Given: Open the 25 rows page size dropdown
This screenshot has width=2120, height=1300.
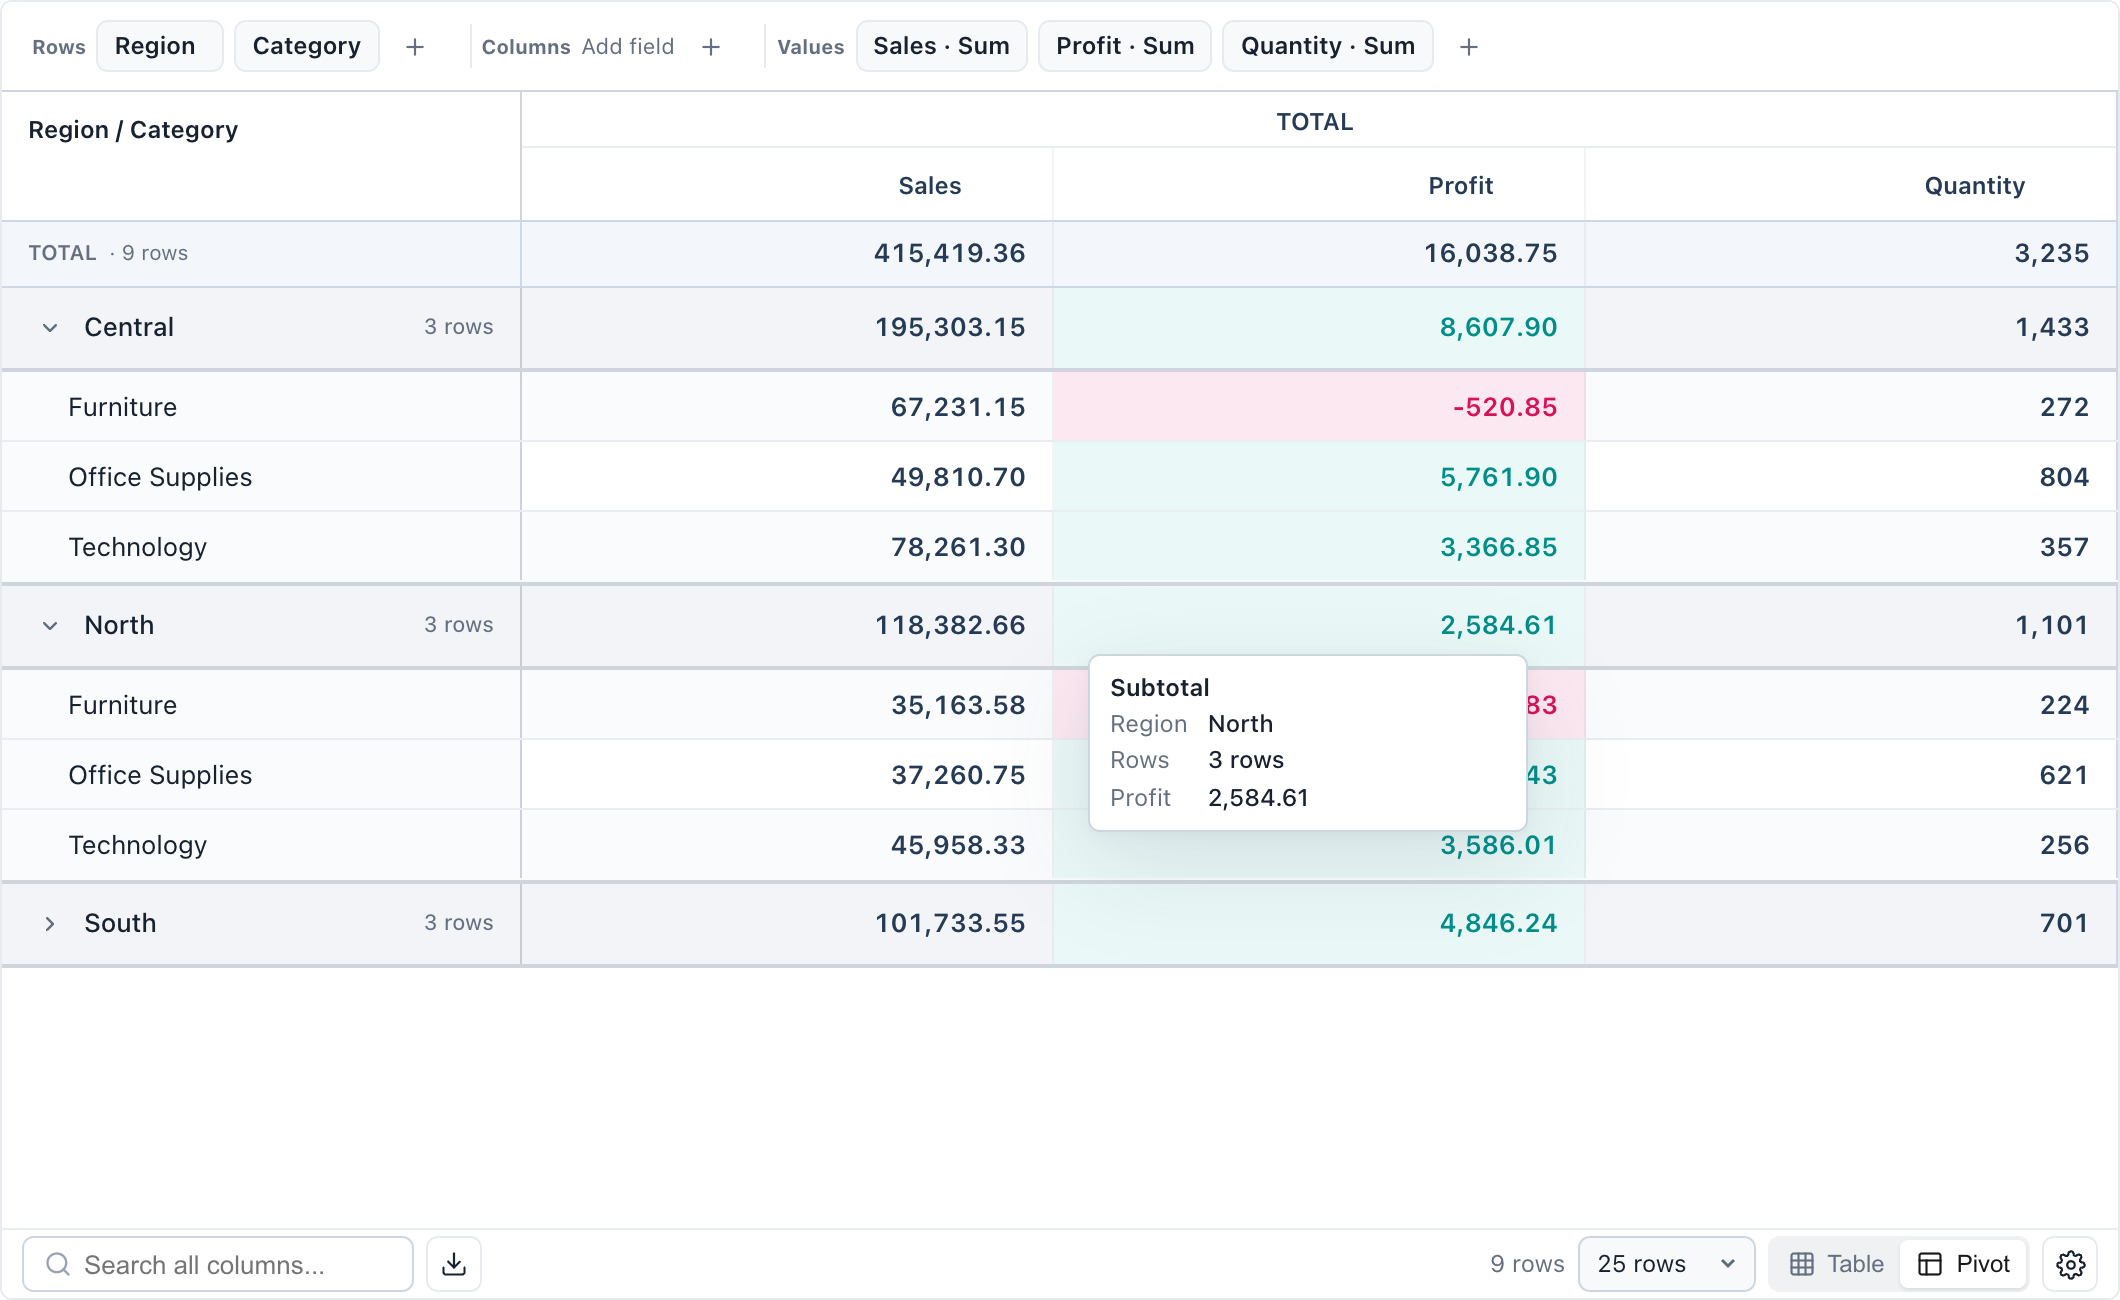Looking at the screenshot, I should [1666, 1264].
